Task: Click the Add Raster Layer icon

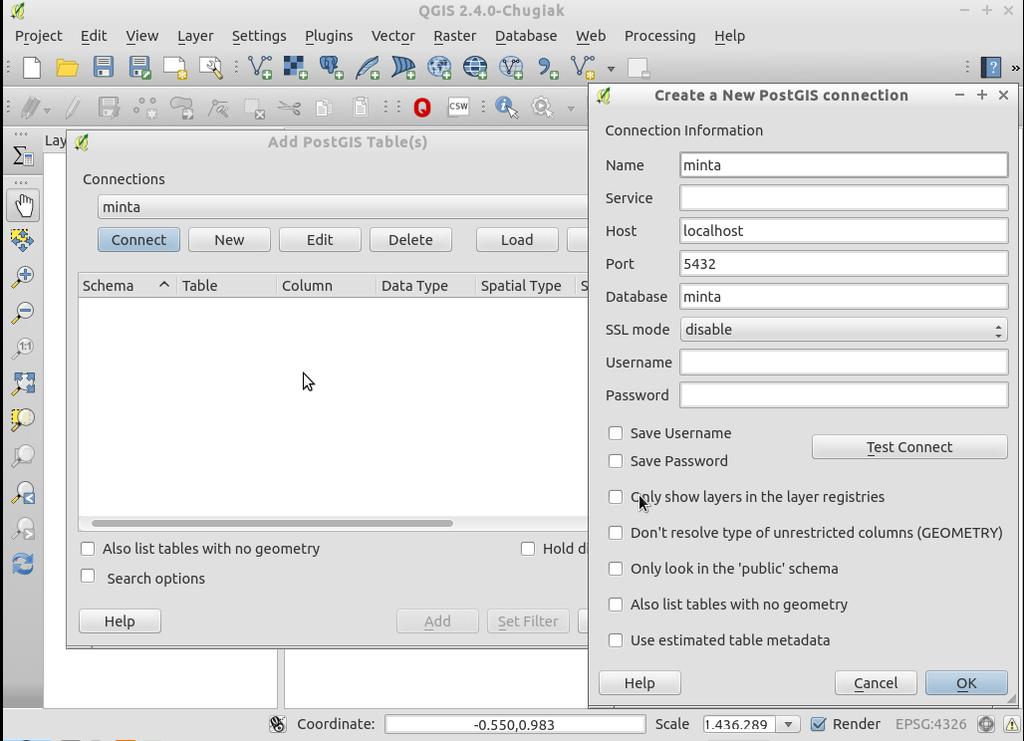Action: coord(295,67)
